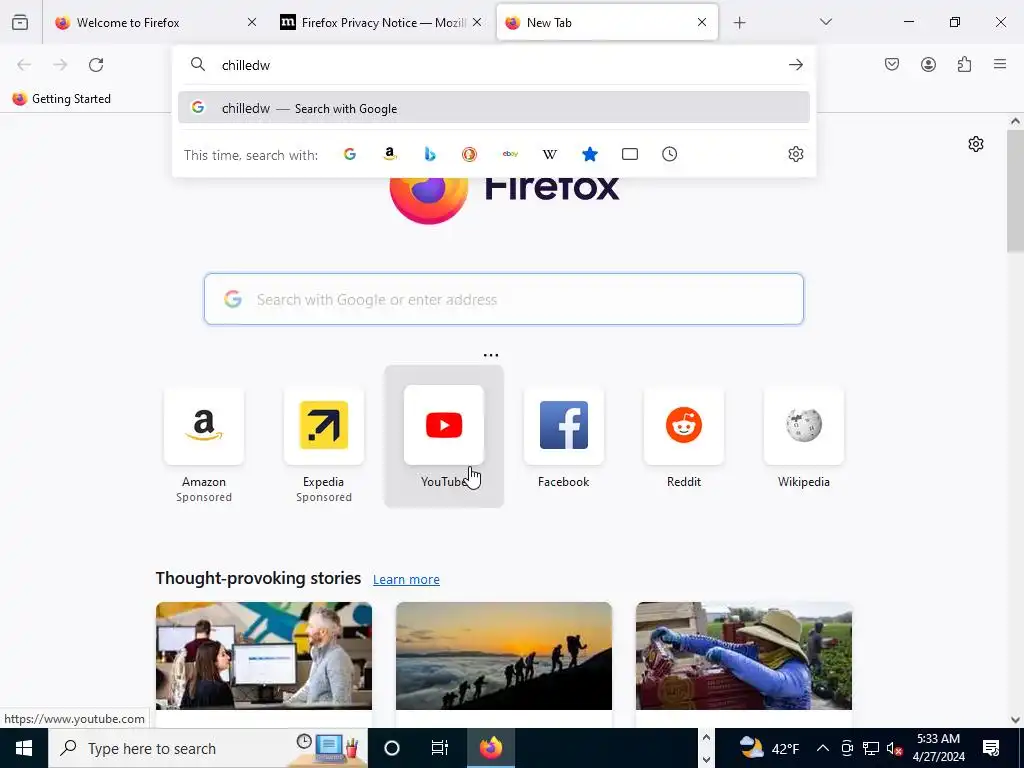Close the Welcome to Firefox tab

pos(252,23)
